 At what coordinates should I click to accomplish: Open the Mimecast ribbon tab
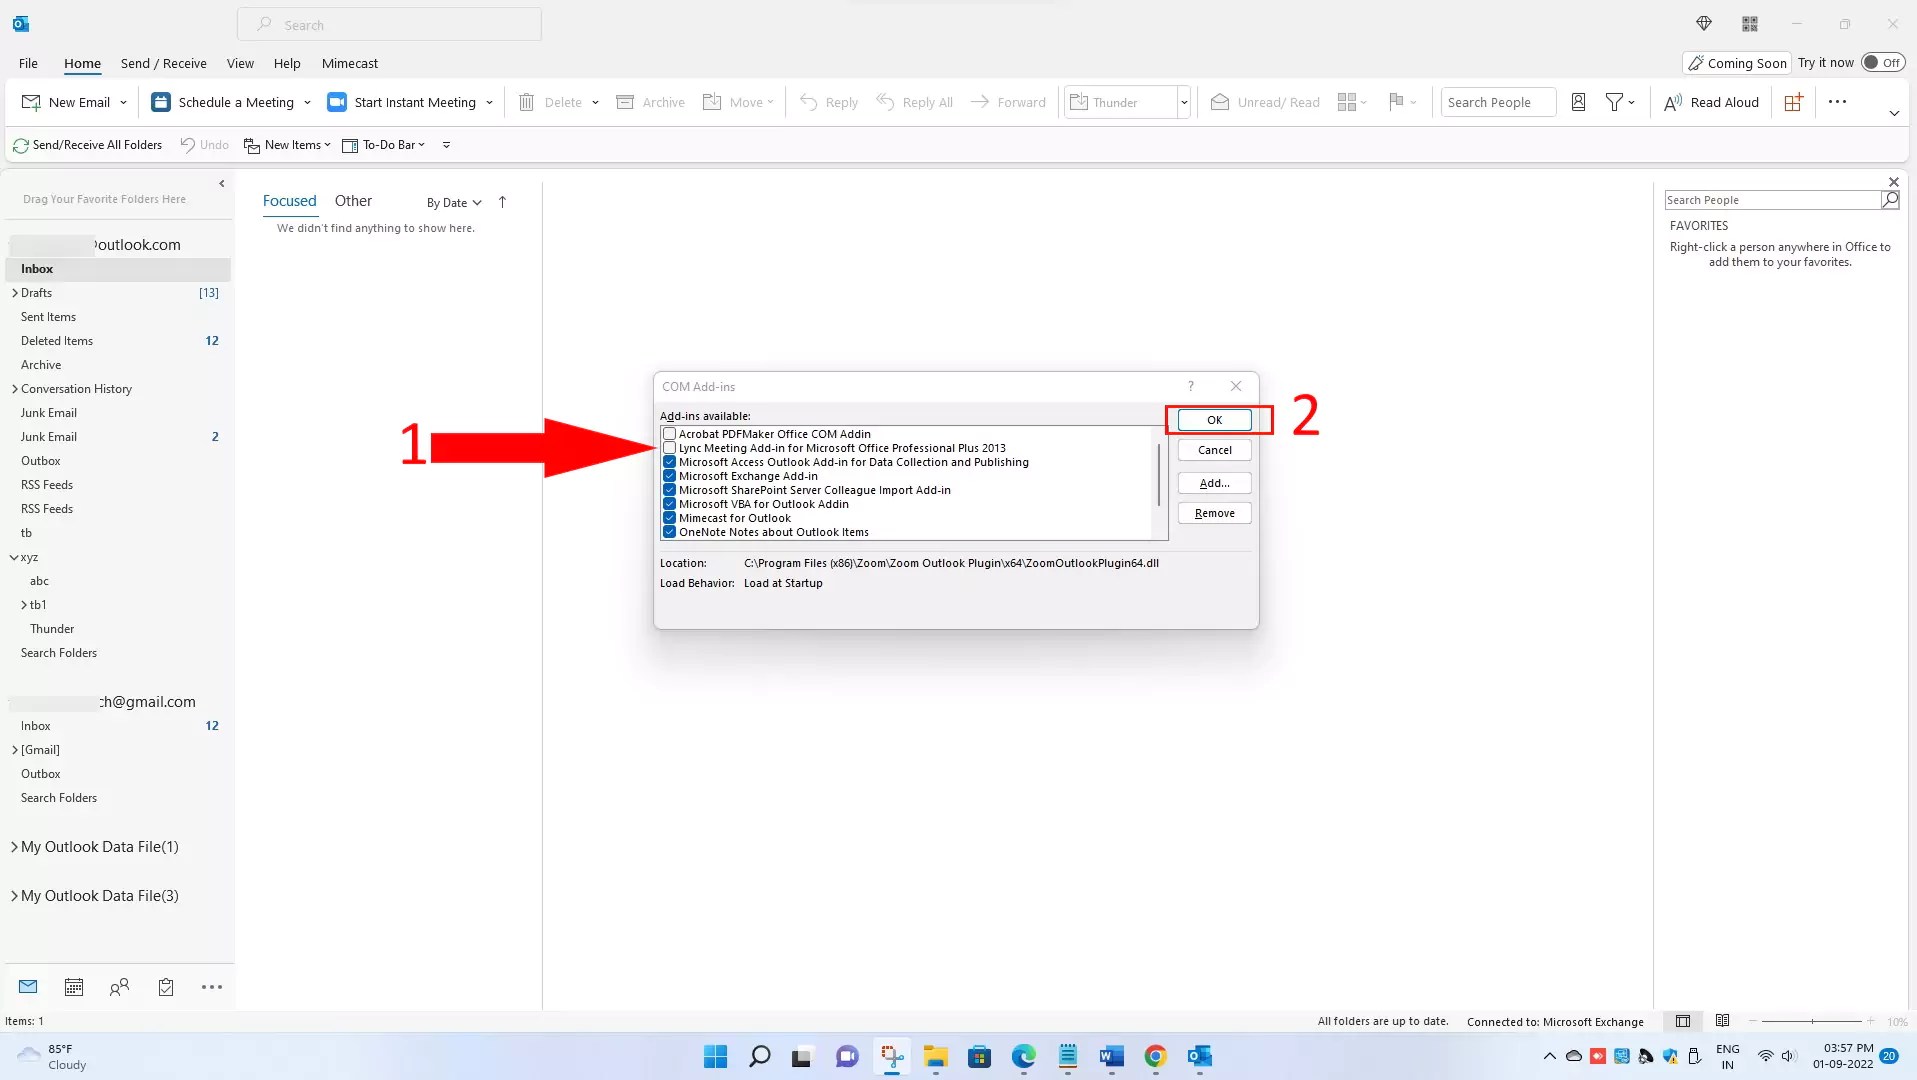coord(349,63)
